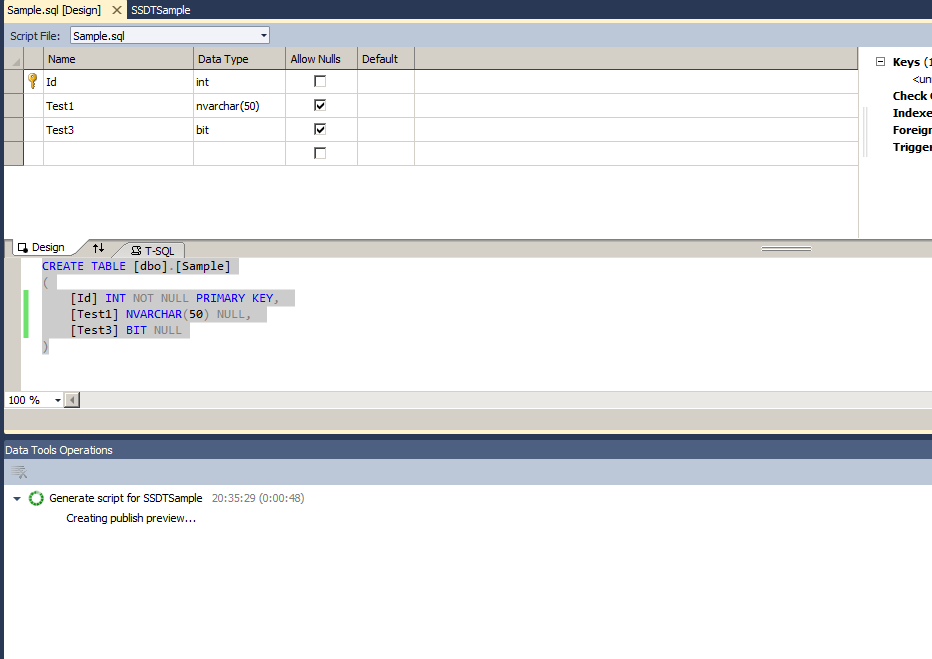Click the left scroll arrow beside the zoom control
The image size is (932, 659).
pos(71,399)
